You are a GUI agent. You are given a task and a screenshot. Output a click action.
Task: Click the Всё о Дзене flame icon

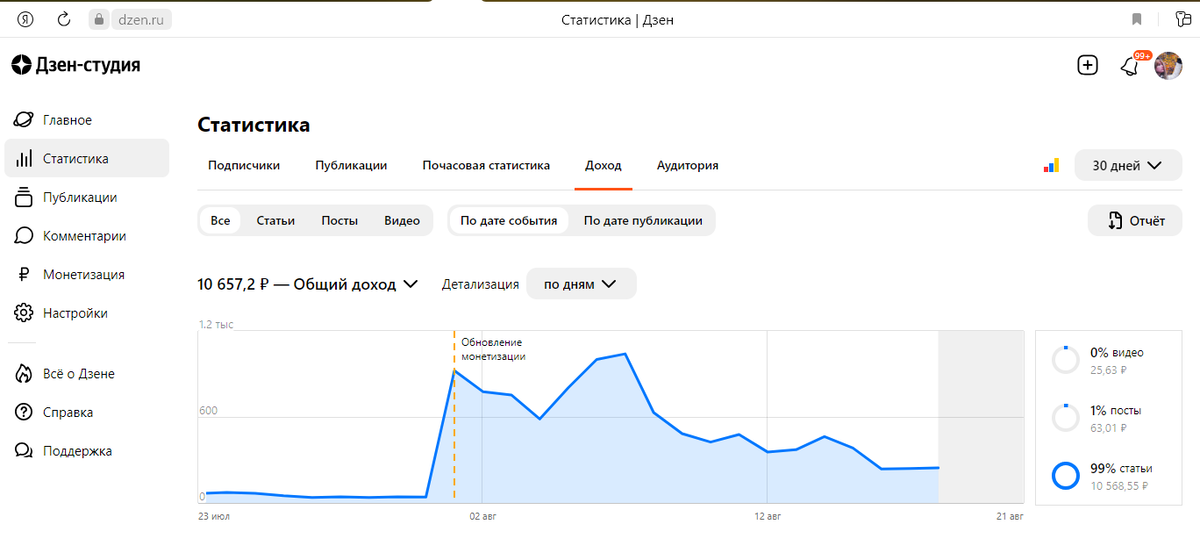[24, 374]
